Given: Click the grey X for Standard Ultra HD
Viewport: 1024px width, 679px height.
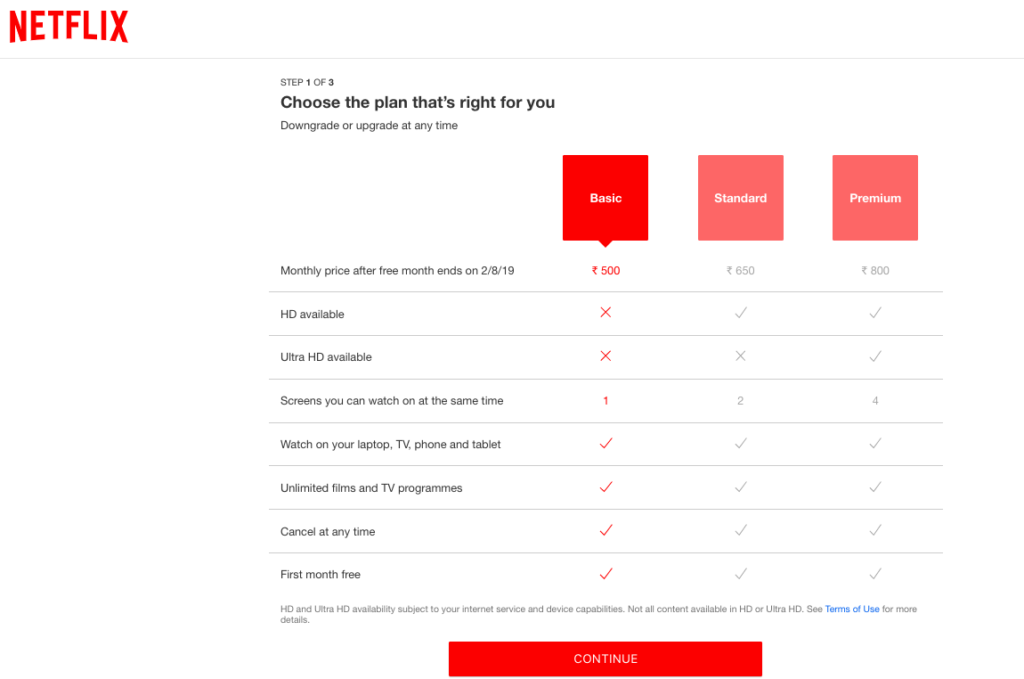Looking at the screenshot, I should [x=740, y=356].
